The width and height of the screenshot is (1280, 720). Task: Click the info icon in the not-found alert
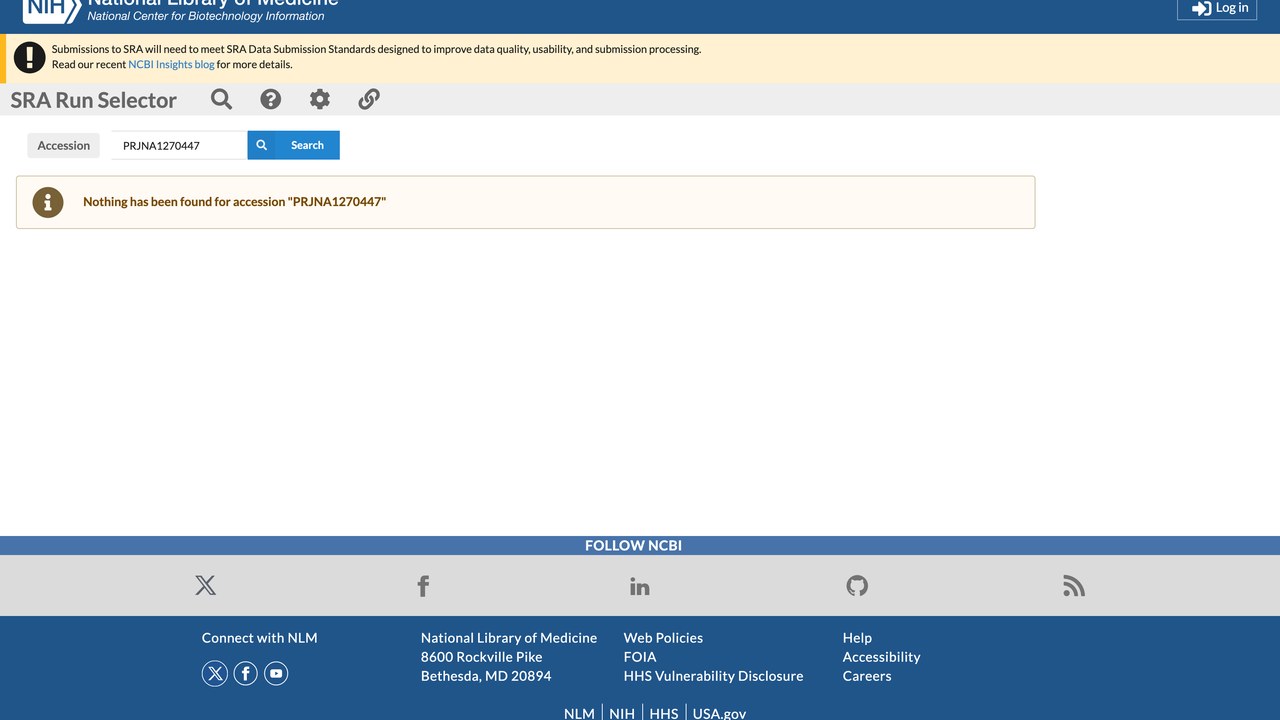(48, 202)
